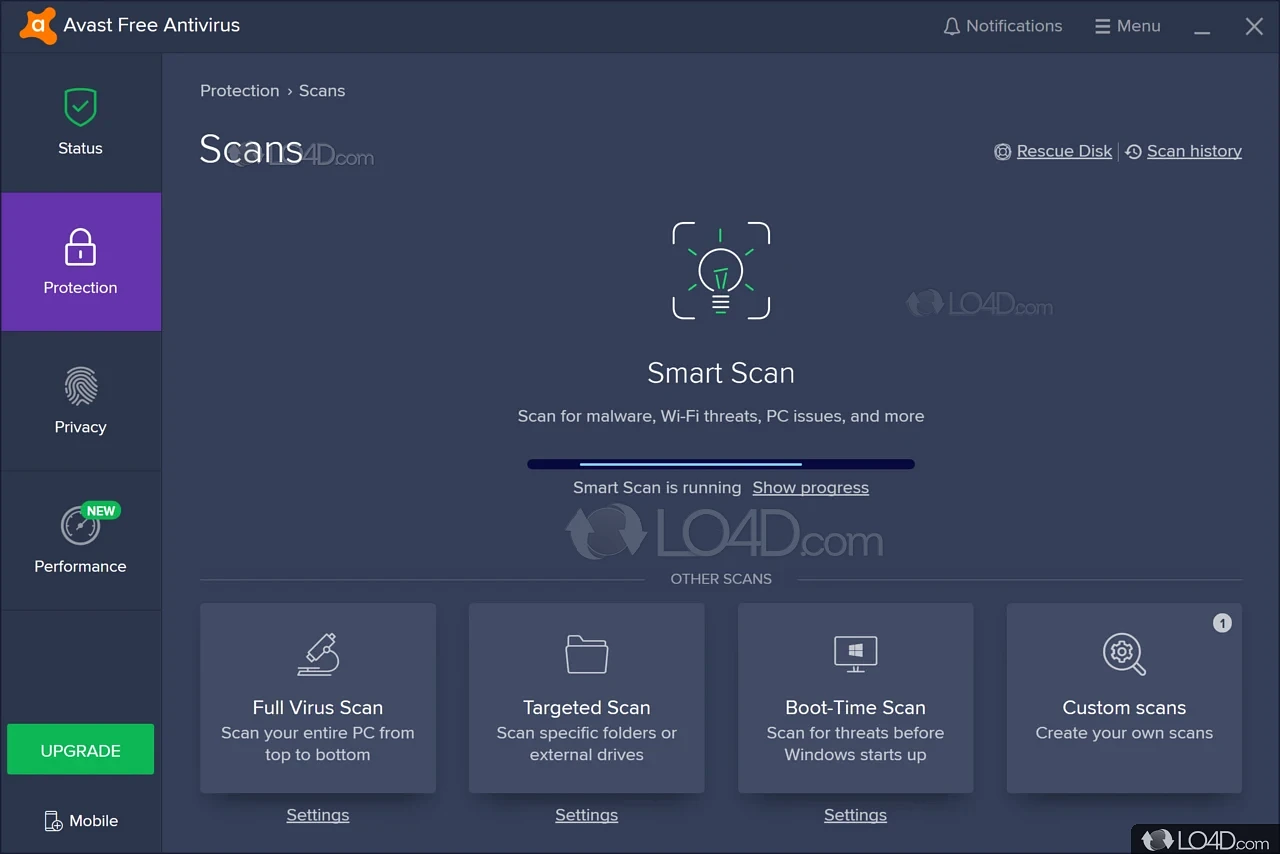This screenshot has height=854, width=1280.
Task: Open the Mobile link in the sidebar
Action: 81,821
